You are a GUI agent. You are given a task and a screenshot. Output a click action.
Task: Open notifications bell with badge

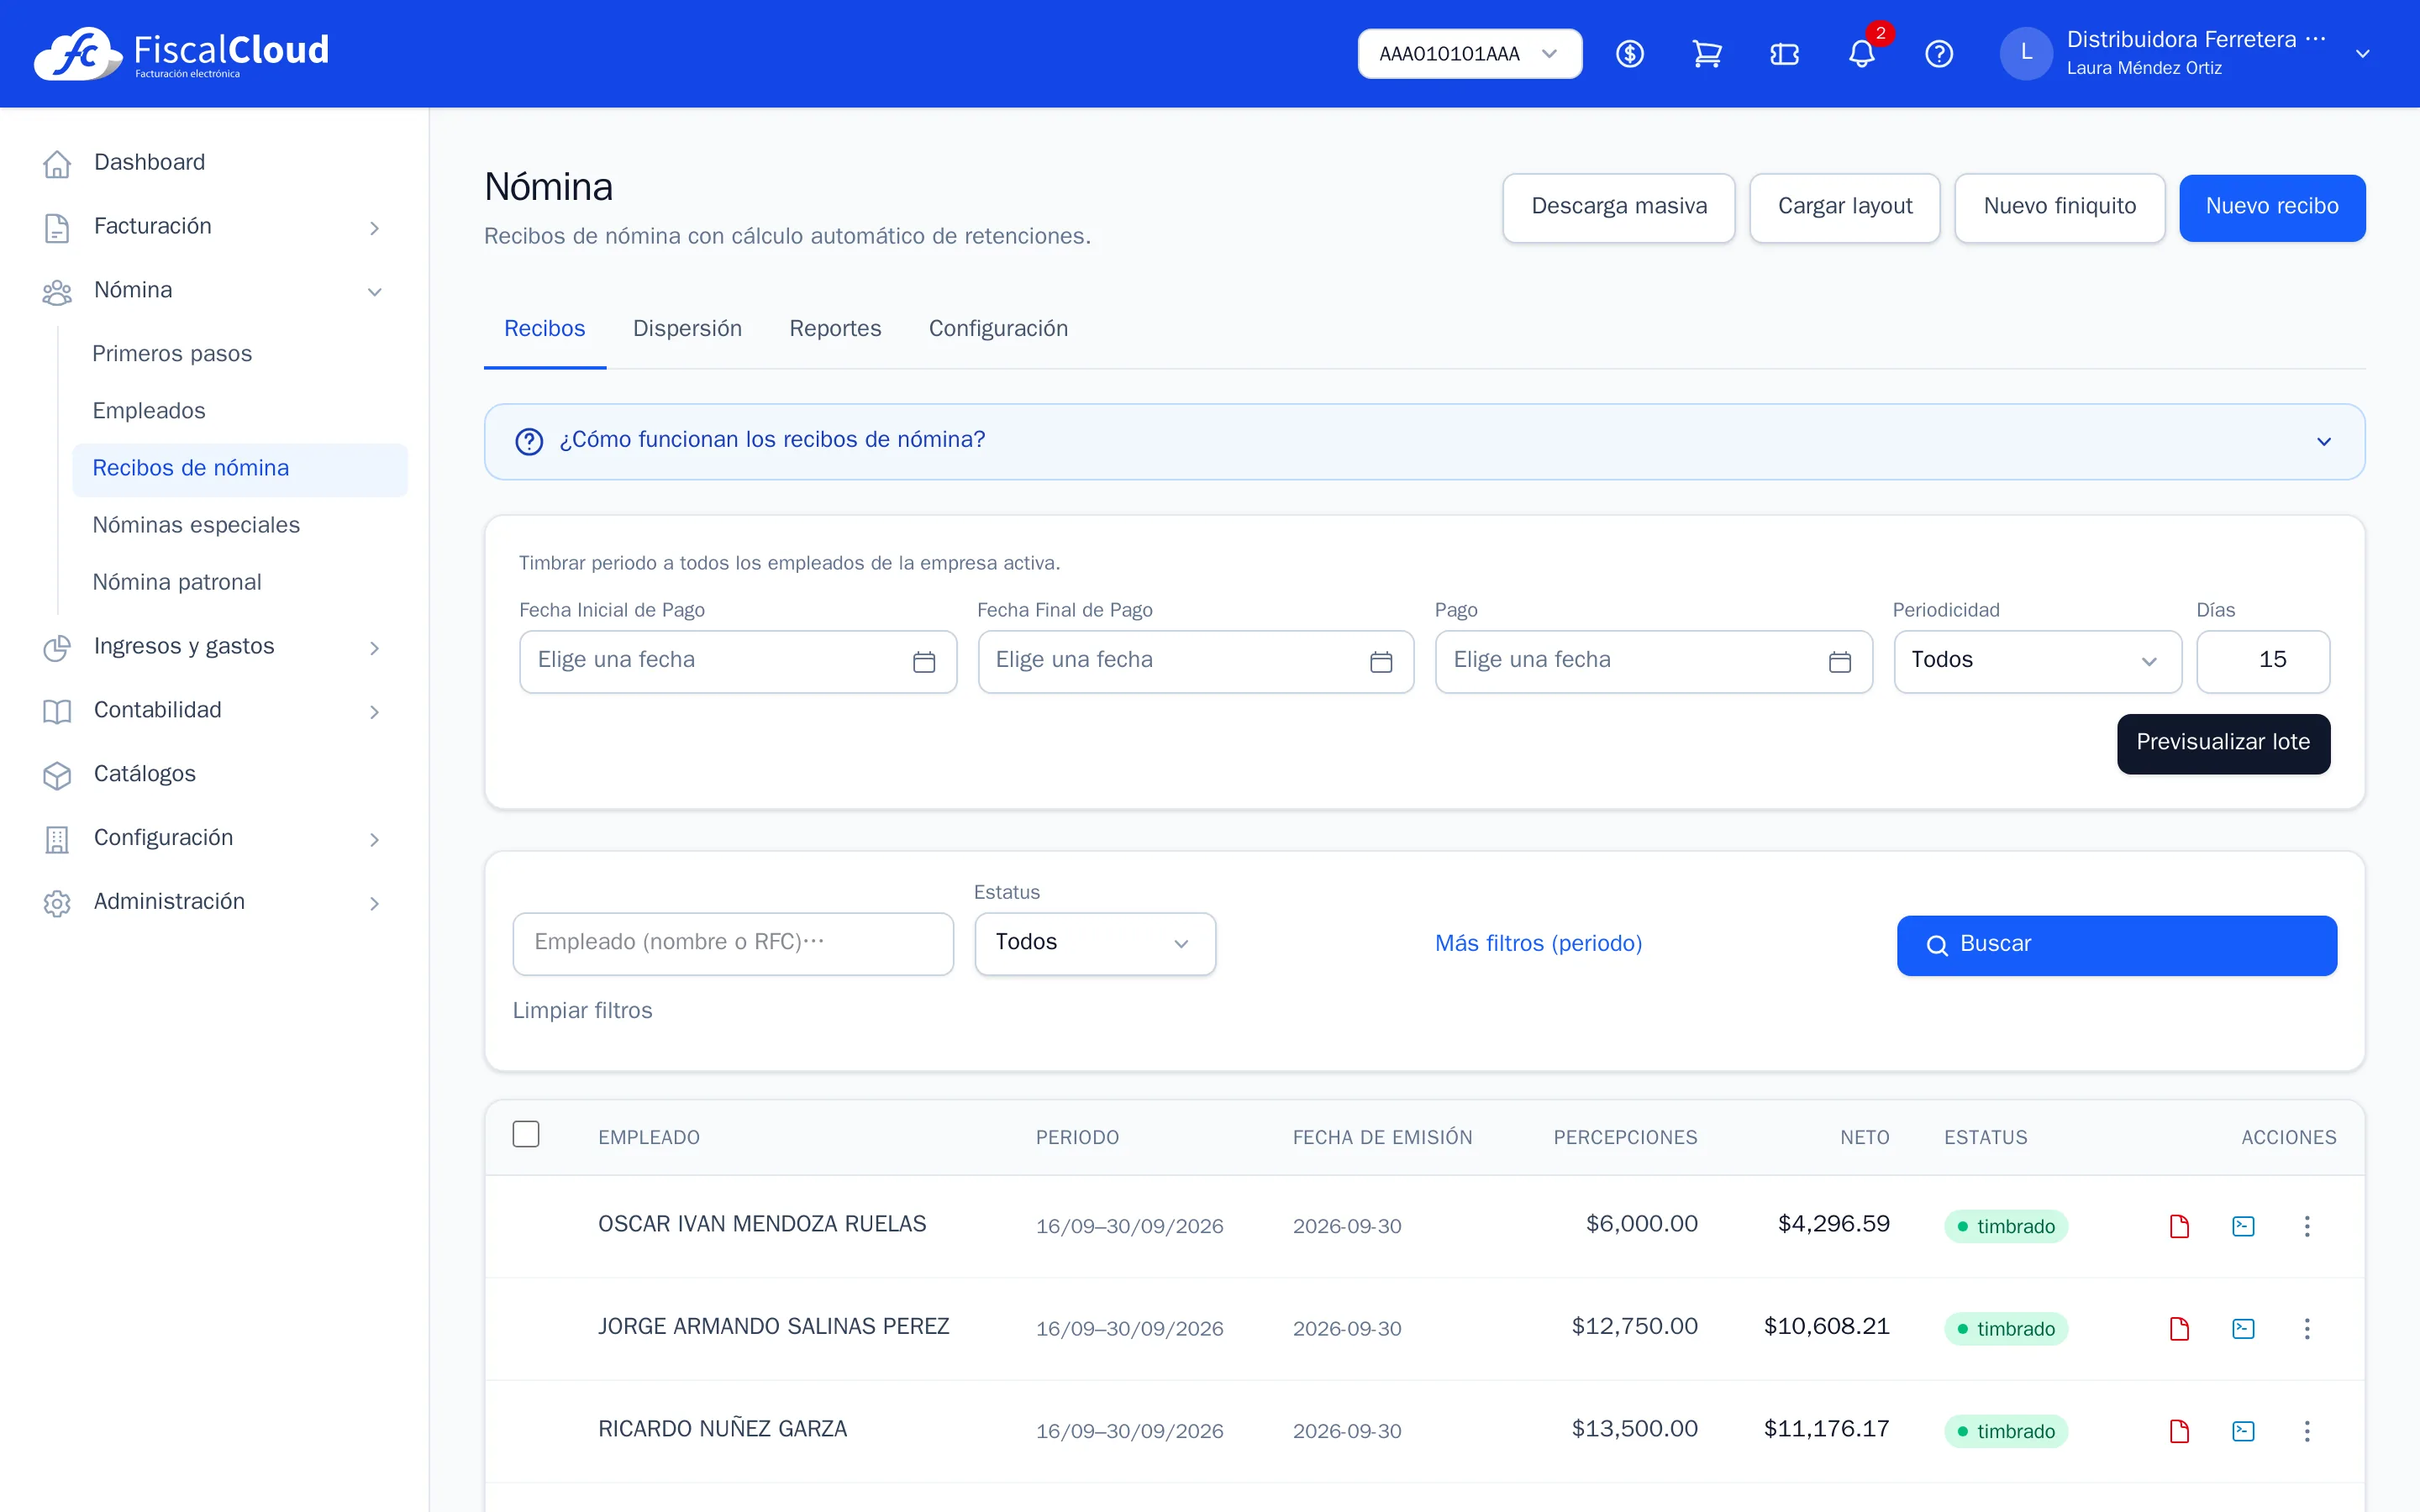(x=1862, y=54)
